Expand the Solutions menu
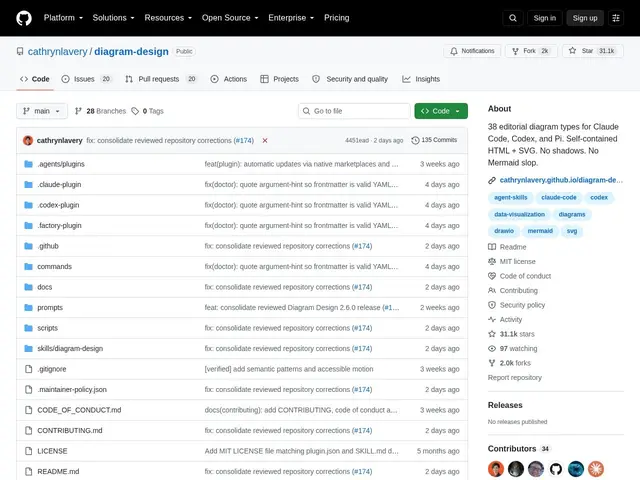The width and height of the screenshot is (640, 480). click(113, 18)
